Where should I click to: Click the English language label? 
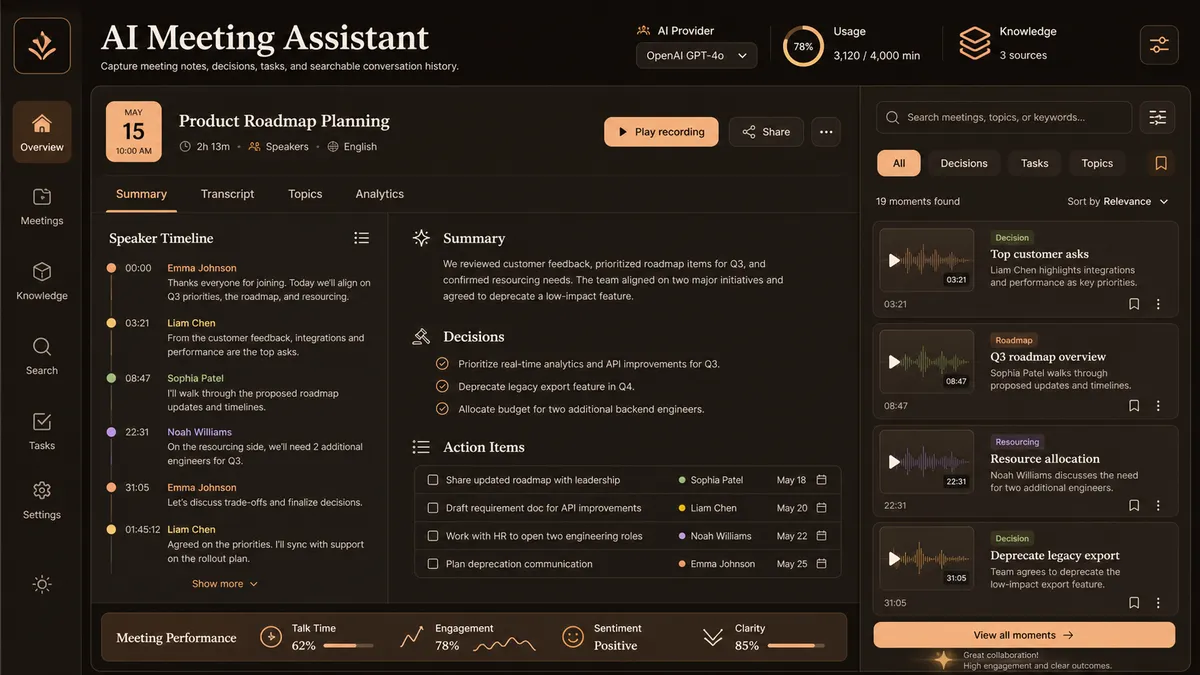[x=352, y=146]
